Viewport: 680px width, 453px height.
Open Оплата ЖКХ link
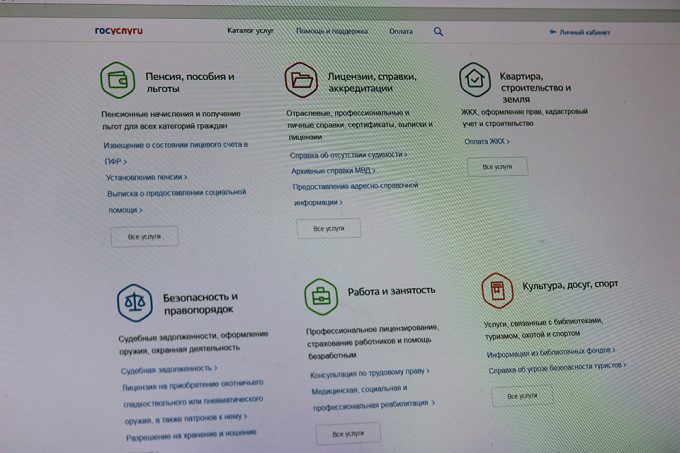coord(487,141)
